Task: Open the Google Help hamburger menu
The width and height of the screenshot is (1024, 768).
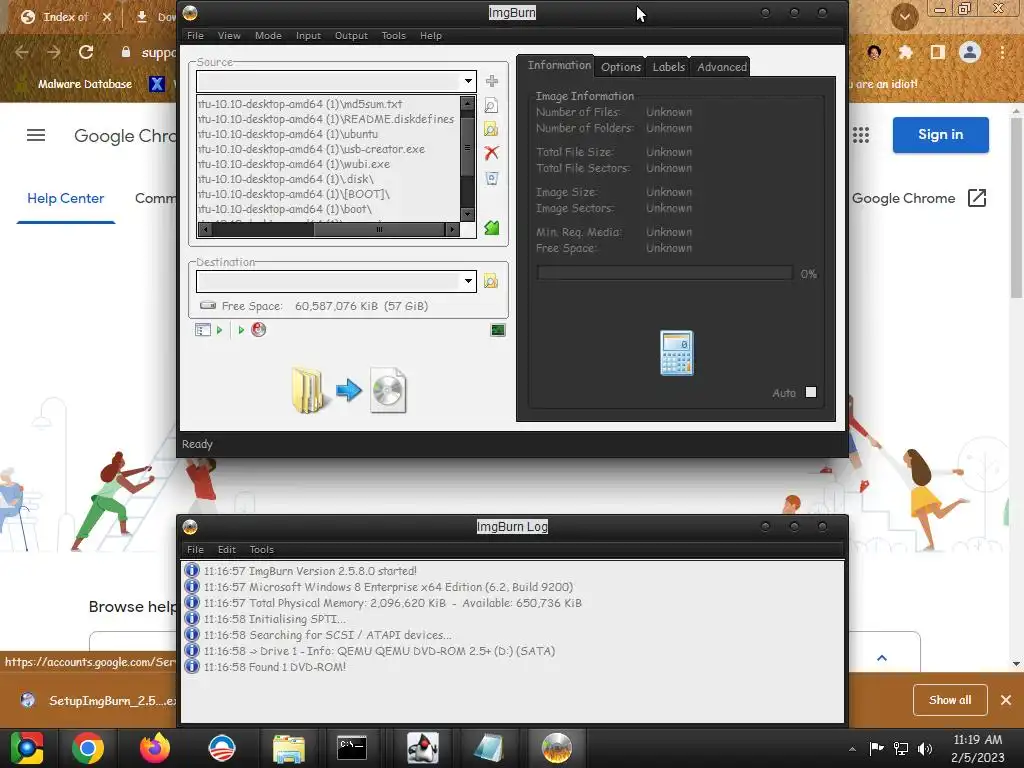Action: [x=36, y=135]
